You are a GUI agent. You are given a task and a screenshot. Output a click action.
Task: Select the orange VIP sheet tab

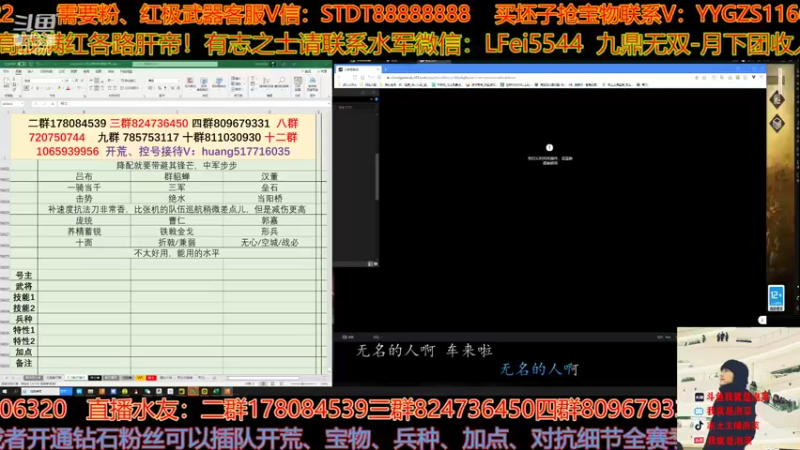(140, 378)
